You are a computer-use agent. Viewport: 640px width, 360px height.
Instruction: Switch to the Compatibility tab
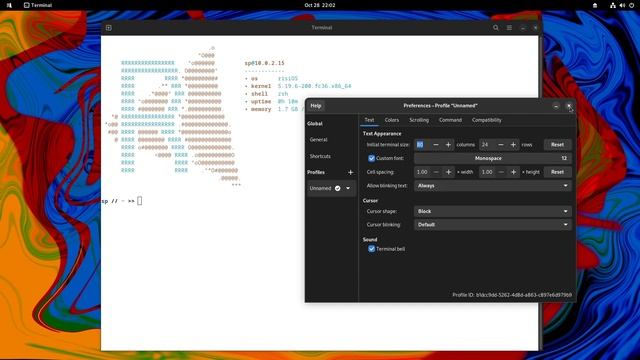pyautogui.click(x=487, y=120)
